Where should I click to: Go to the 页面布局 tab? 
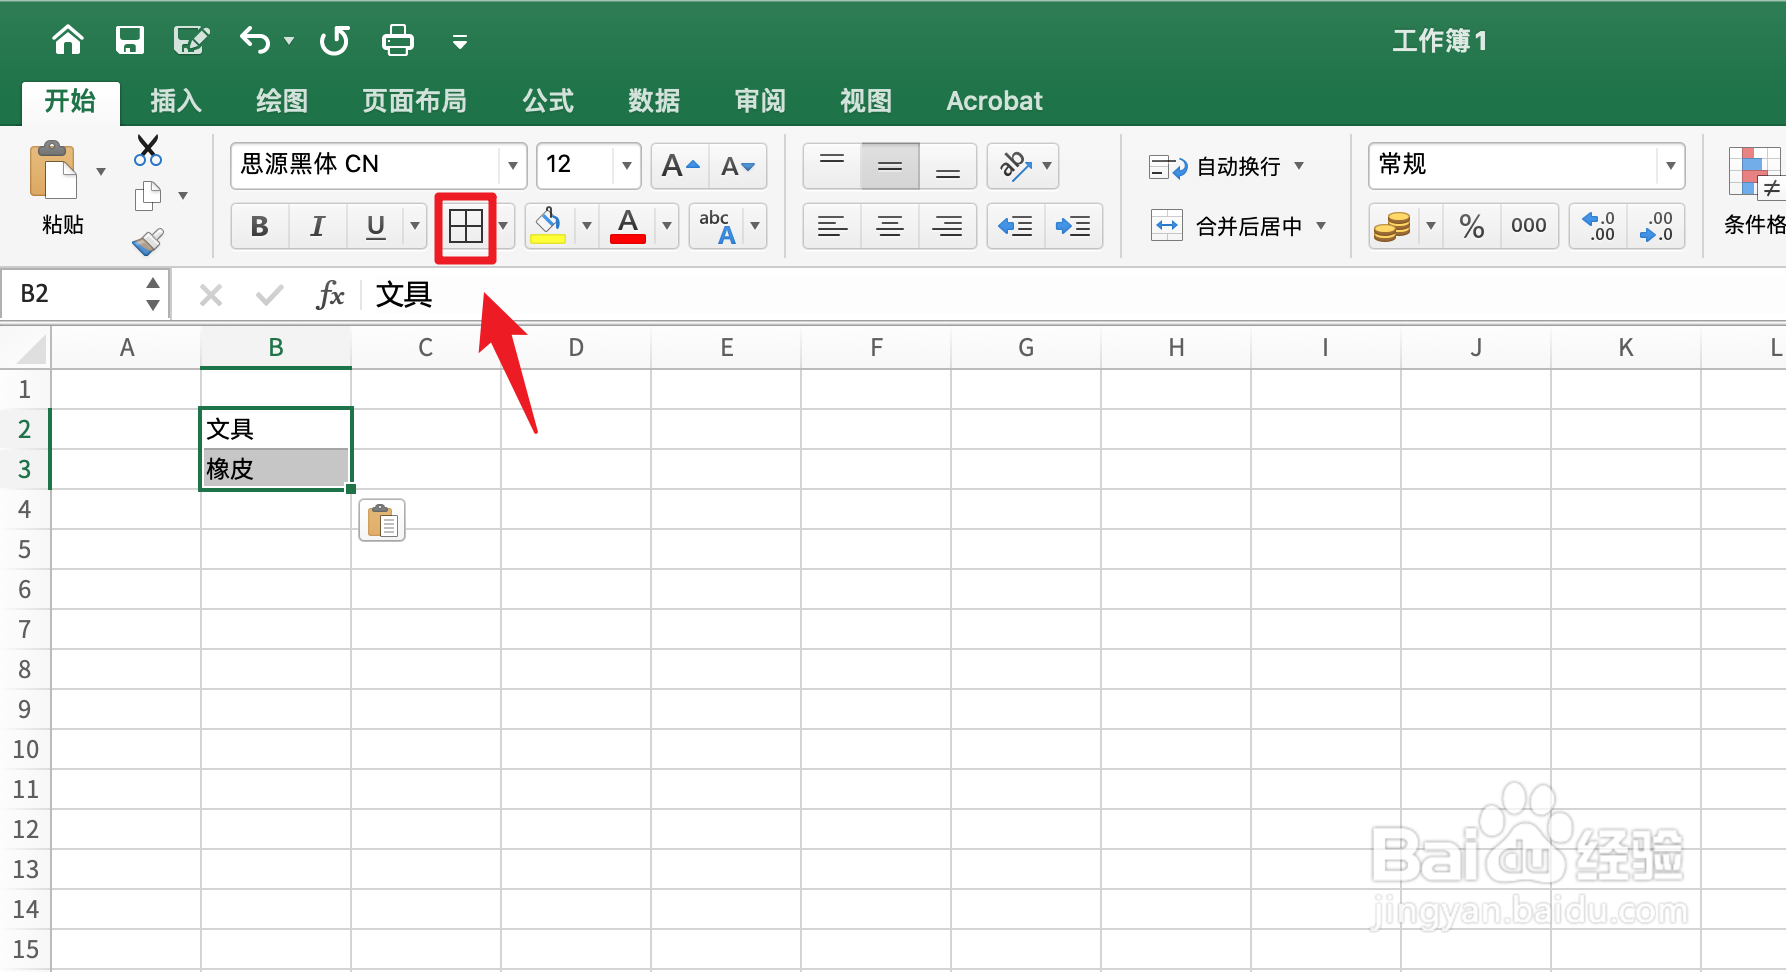pyautogui.click(x=414, y=101)
